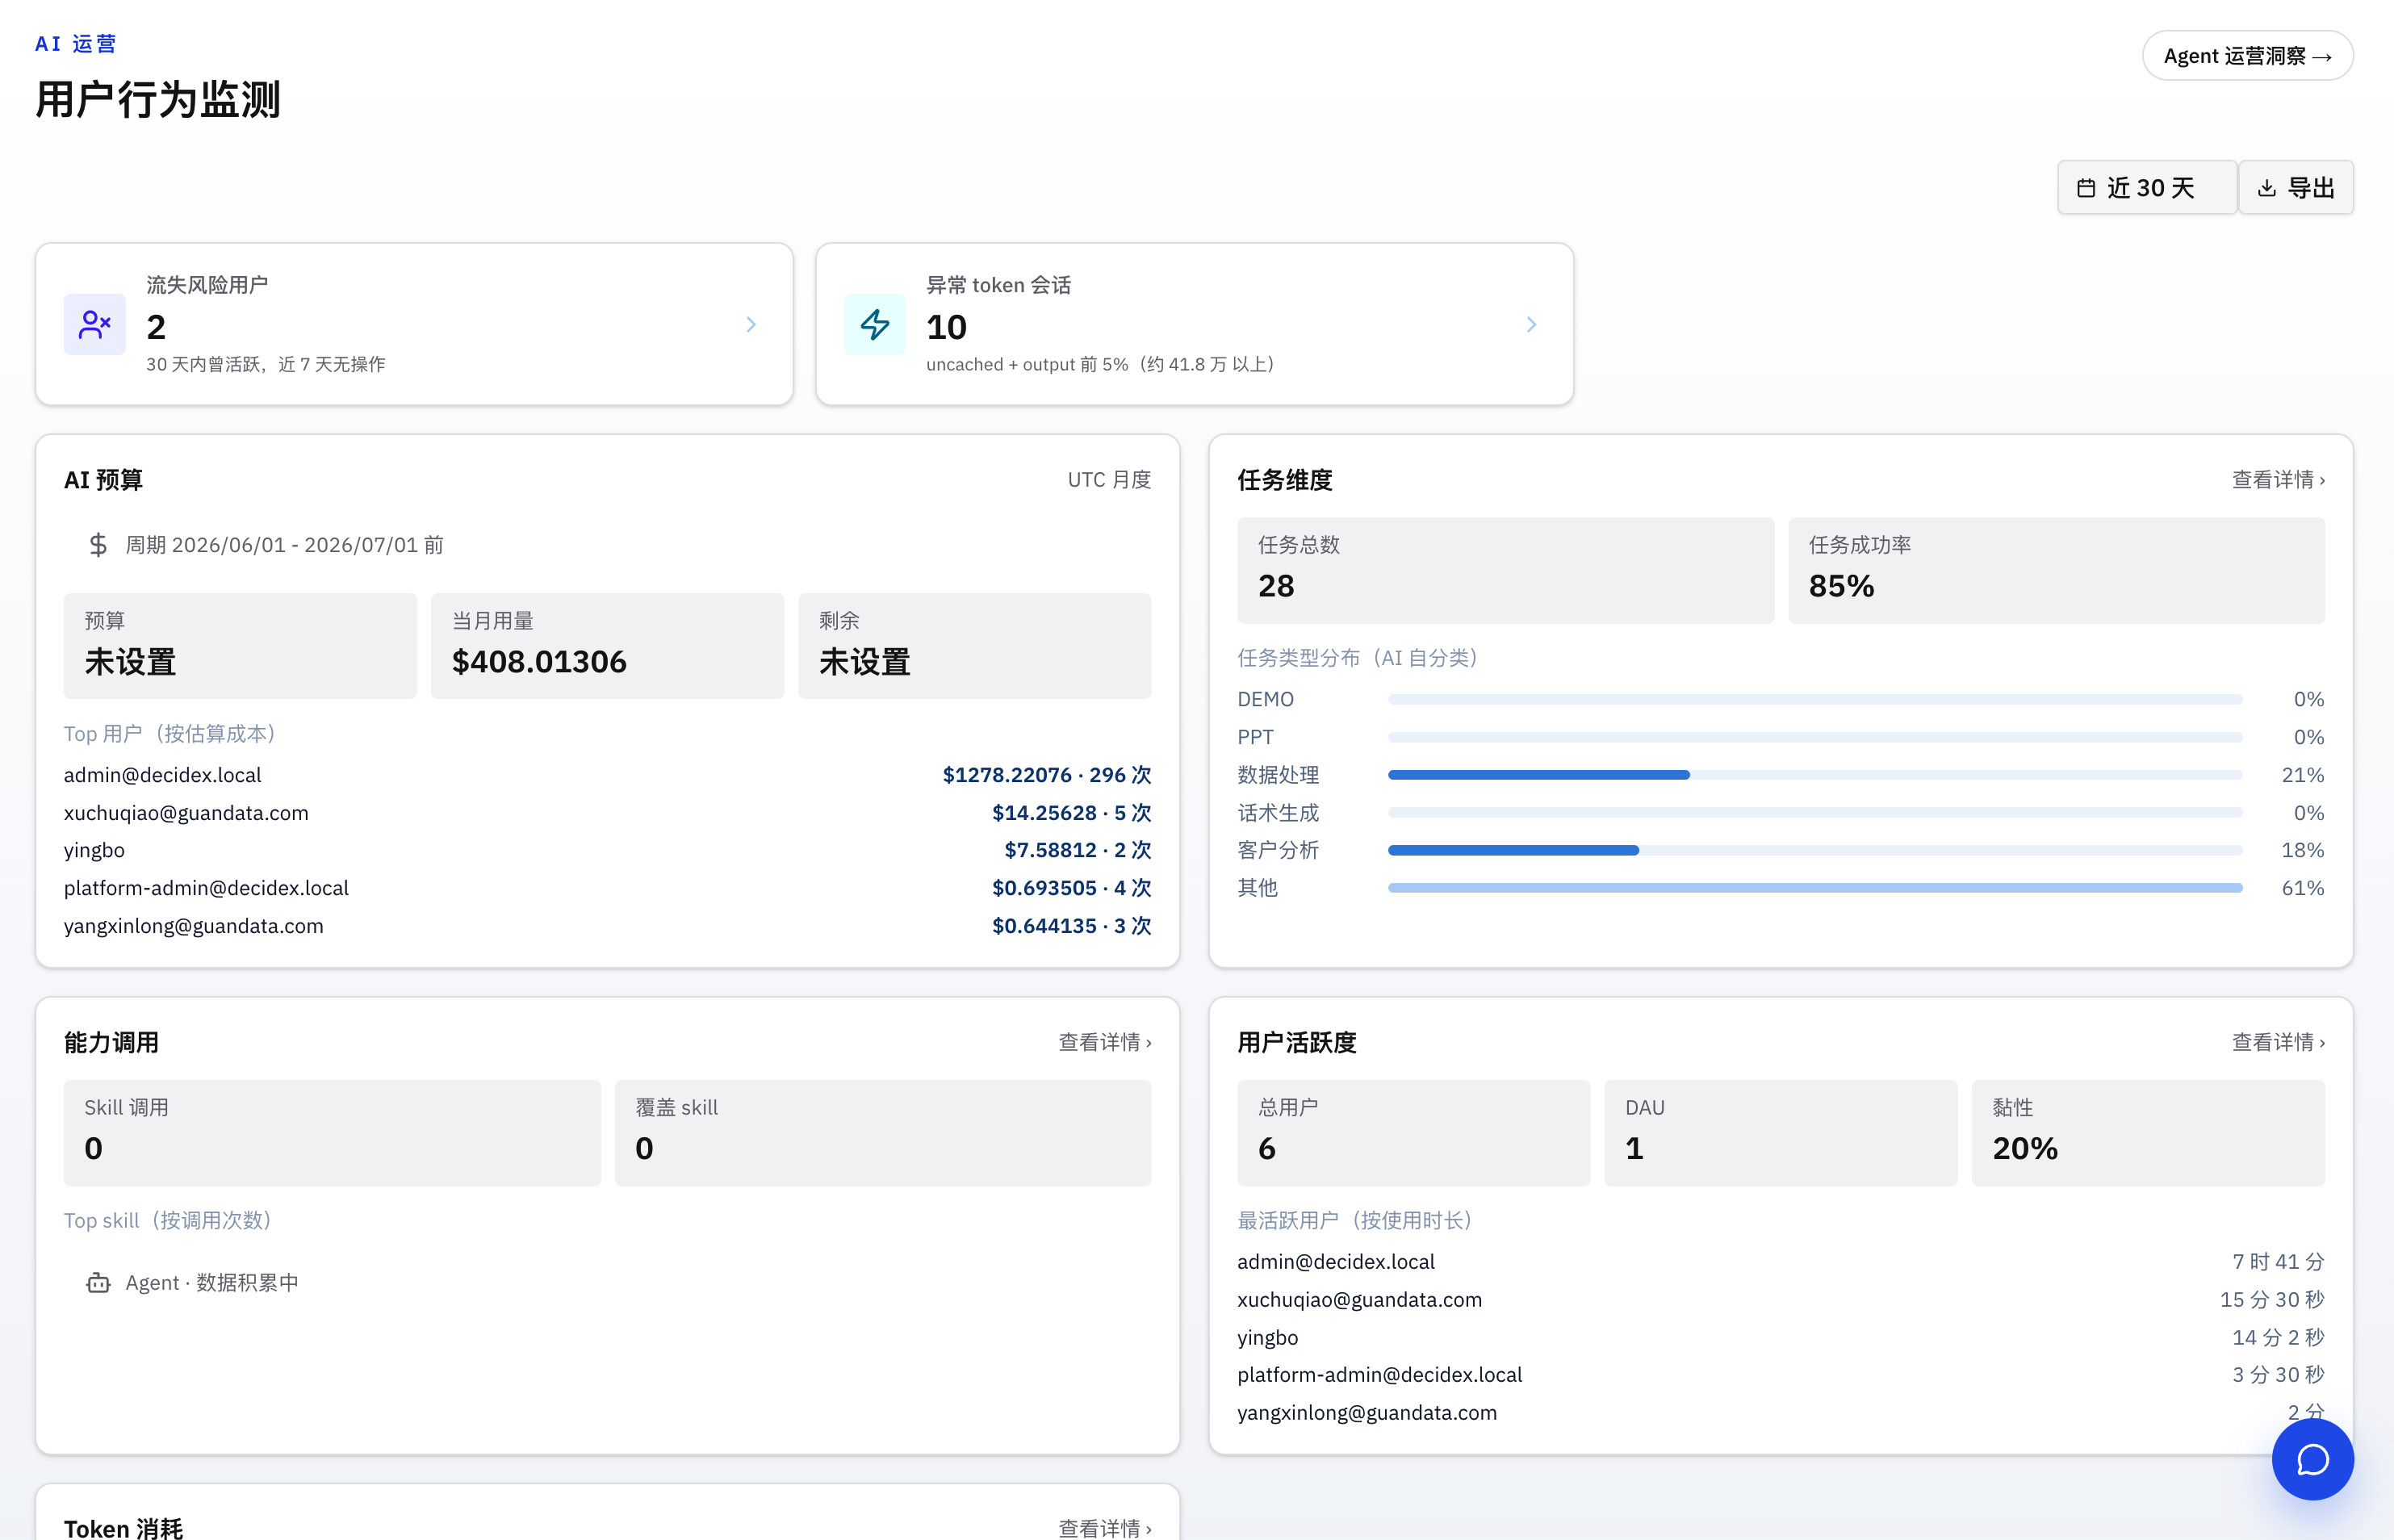Click the 用户行为监测 page heading
Screen dimensions: 2394x1540
(x=158, y=100)
